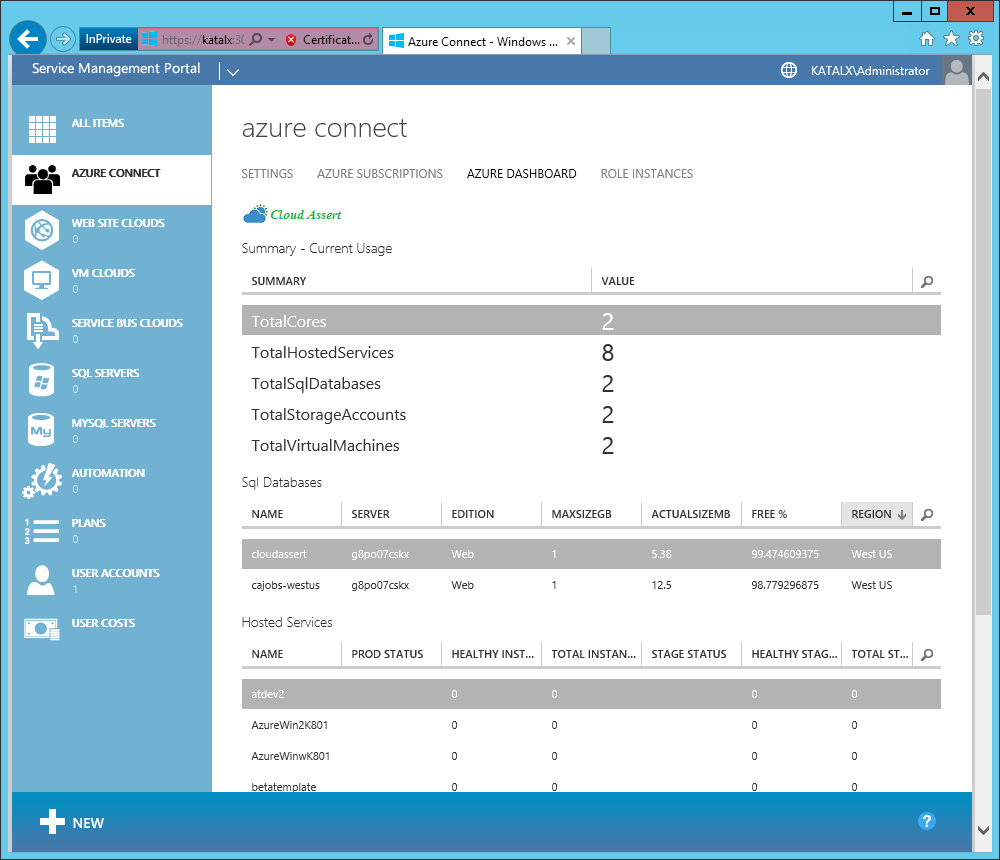Click Service Management Portal title
The image size is (1000, 860).
pos(116,68)
